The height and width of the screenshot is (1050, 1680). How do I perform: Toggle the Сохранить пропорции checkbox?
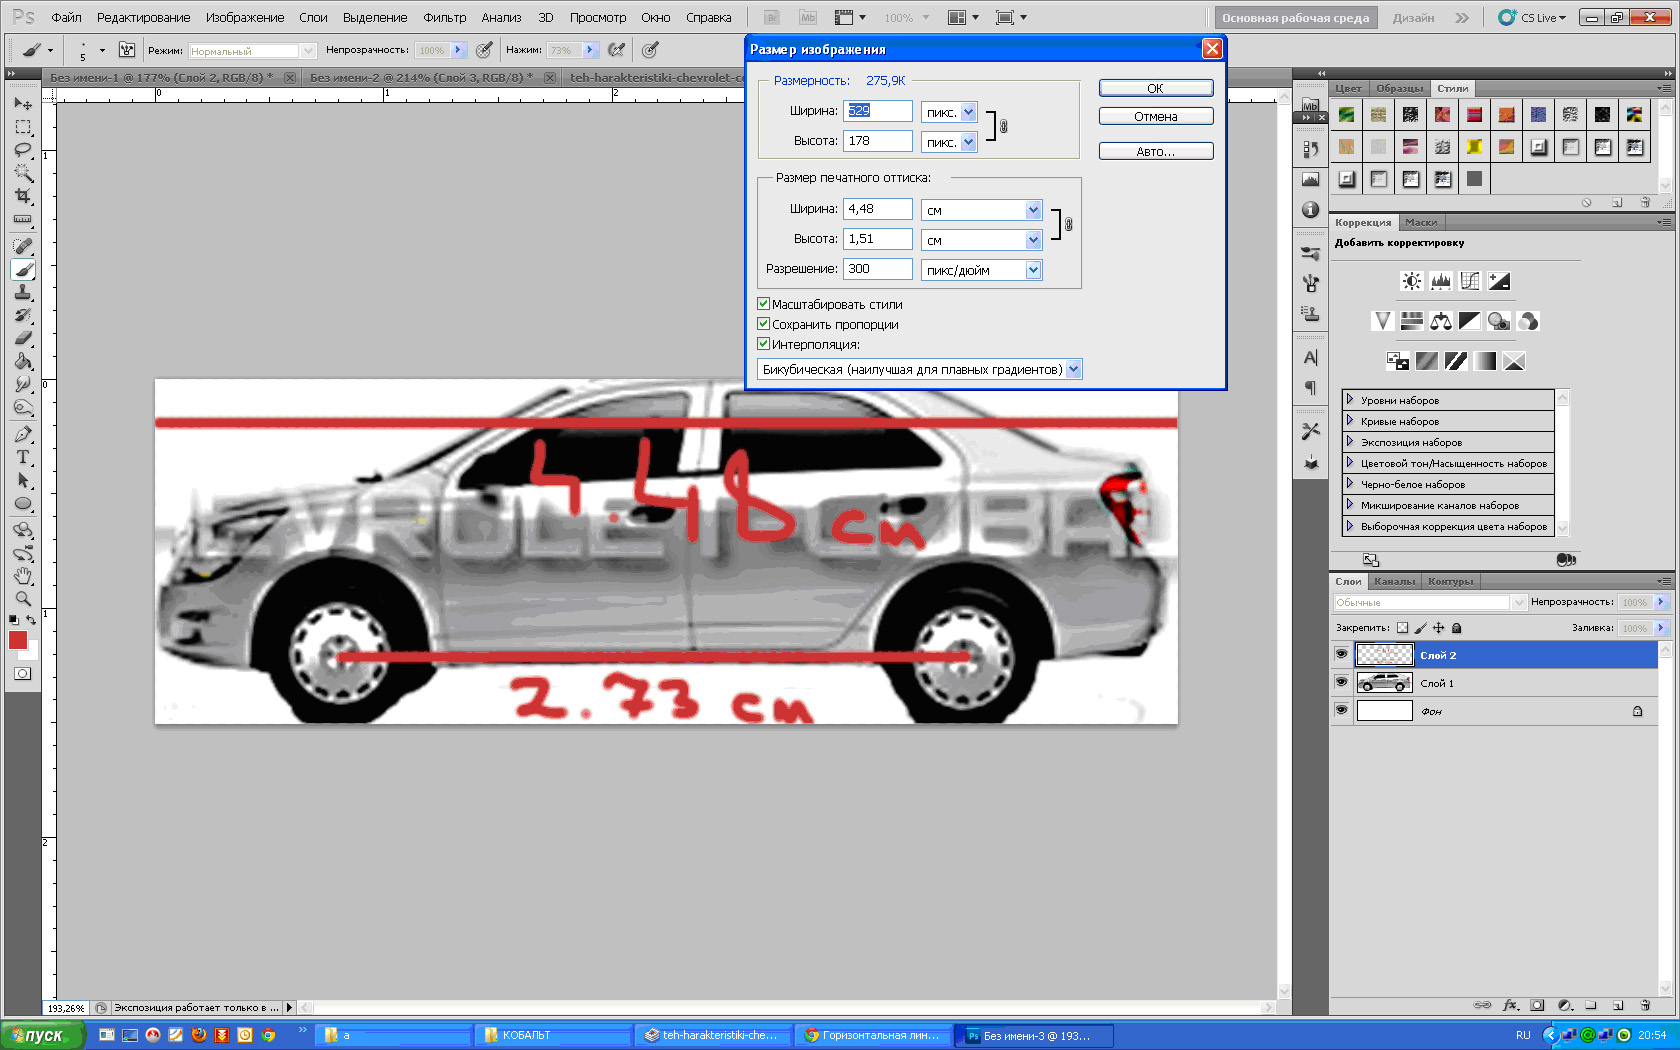pos(763,324)
